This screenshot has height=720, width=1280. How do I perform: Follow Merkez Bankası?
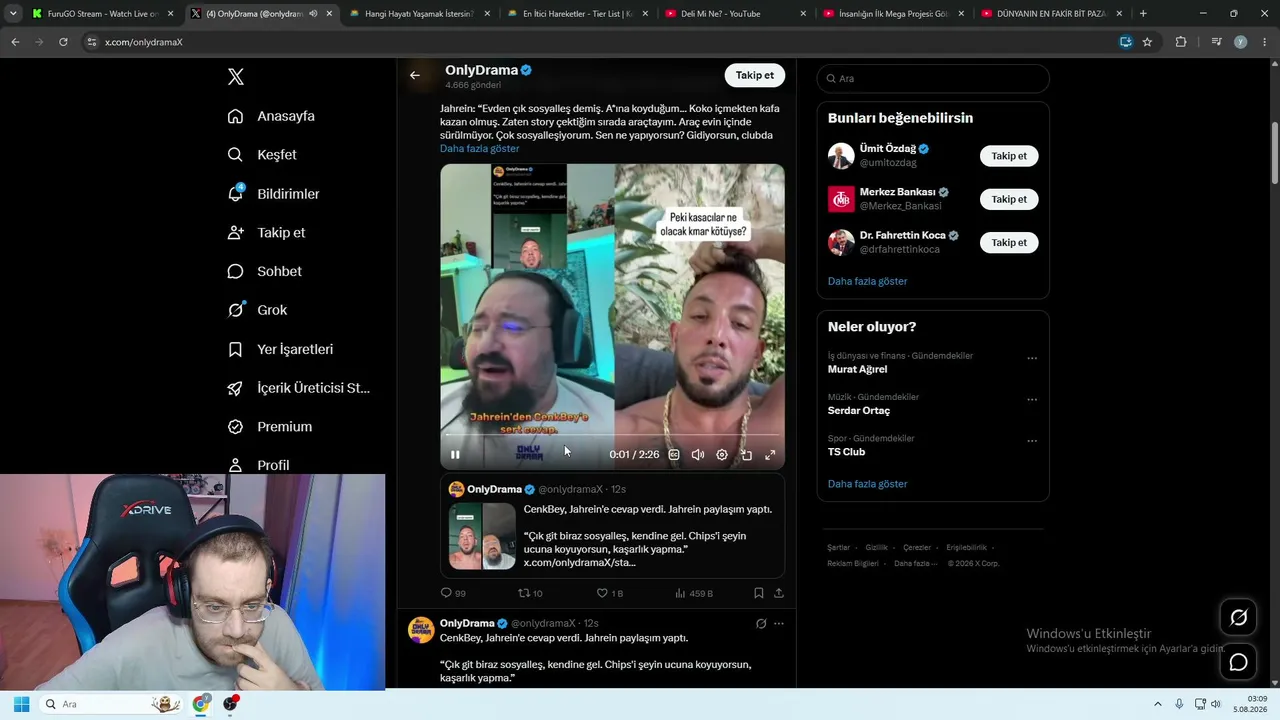pyautogui.click(x=1009, y=199)
